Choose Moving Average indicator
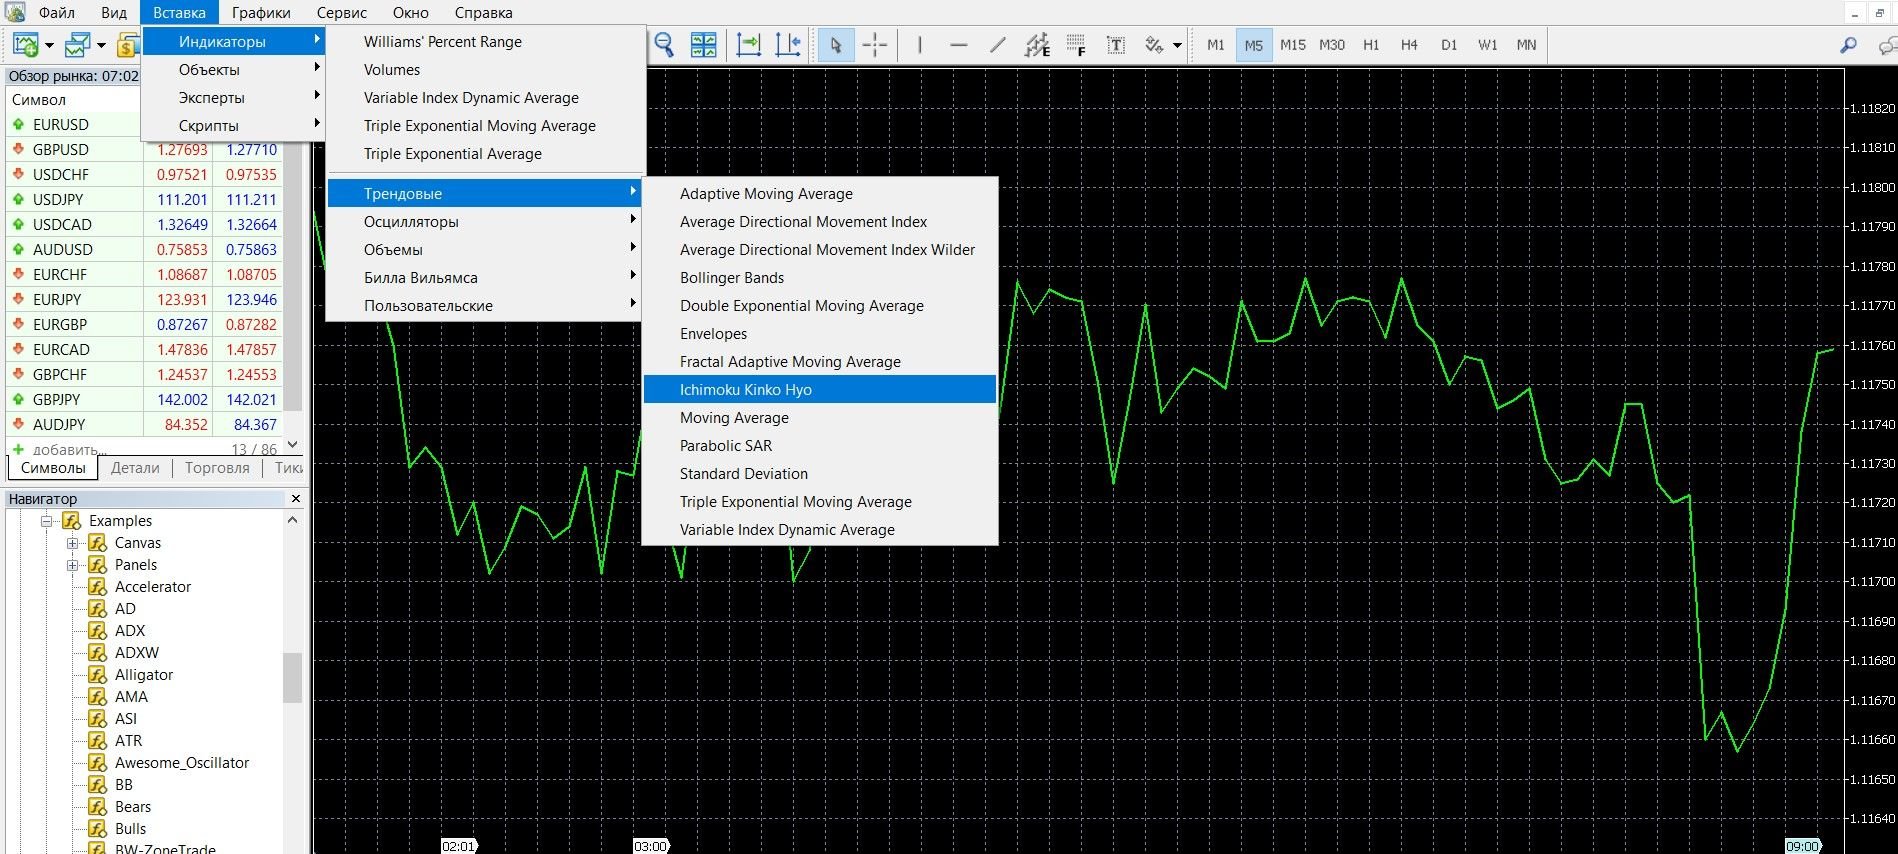 point(820,418)
